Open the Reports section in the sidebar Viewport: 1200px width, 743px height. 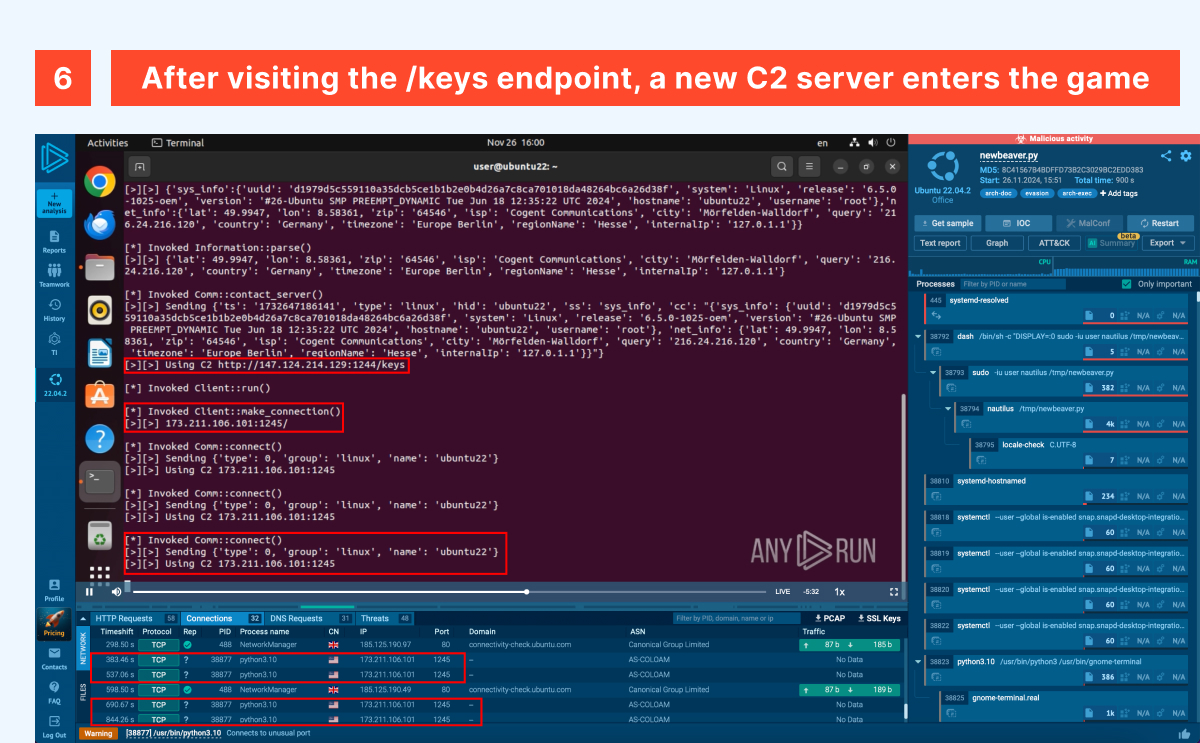pyautogui.click(x=53, y=243)
